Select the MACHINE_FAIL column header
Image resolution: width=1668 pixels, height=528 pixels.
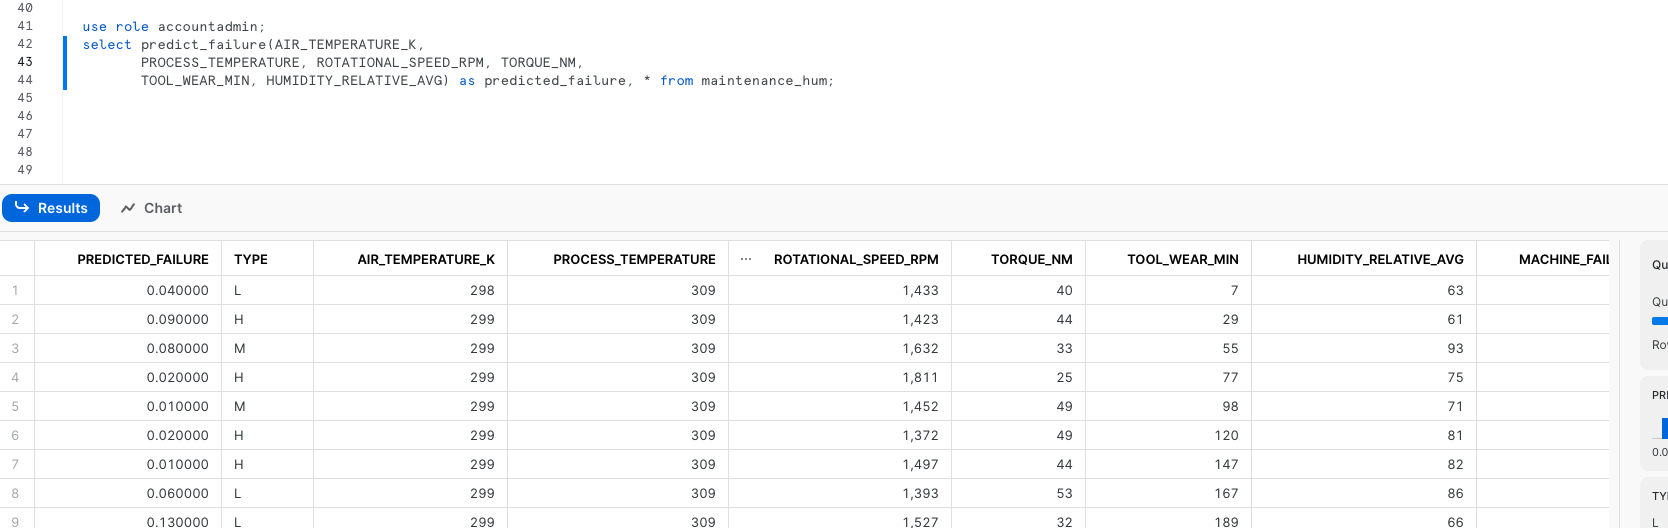coord(1563,259)
